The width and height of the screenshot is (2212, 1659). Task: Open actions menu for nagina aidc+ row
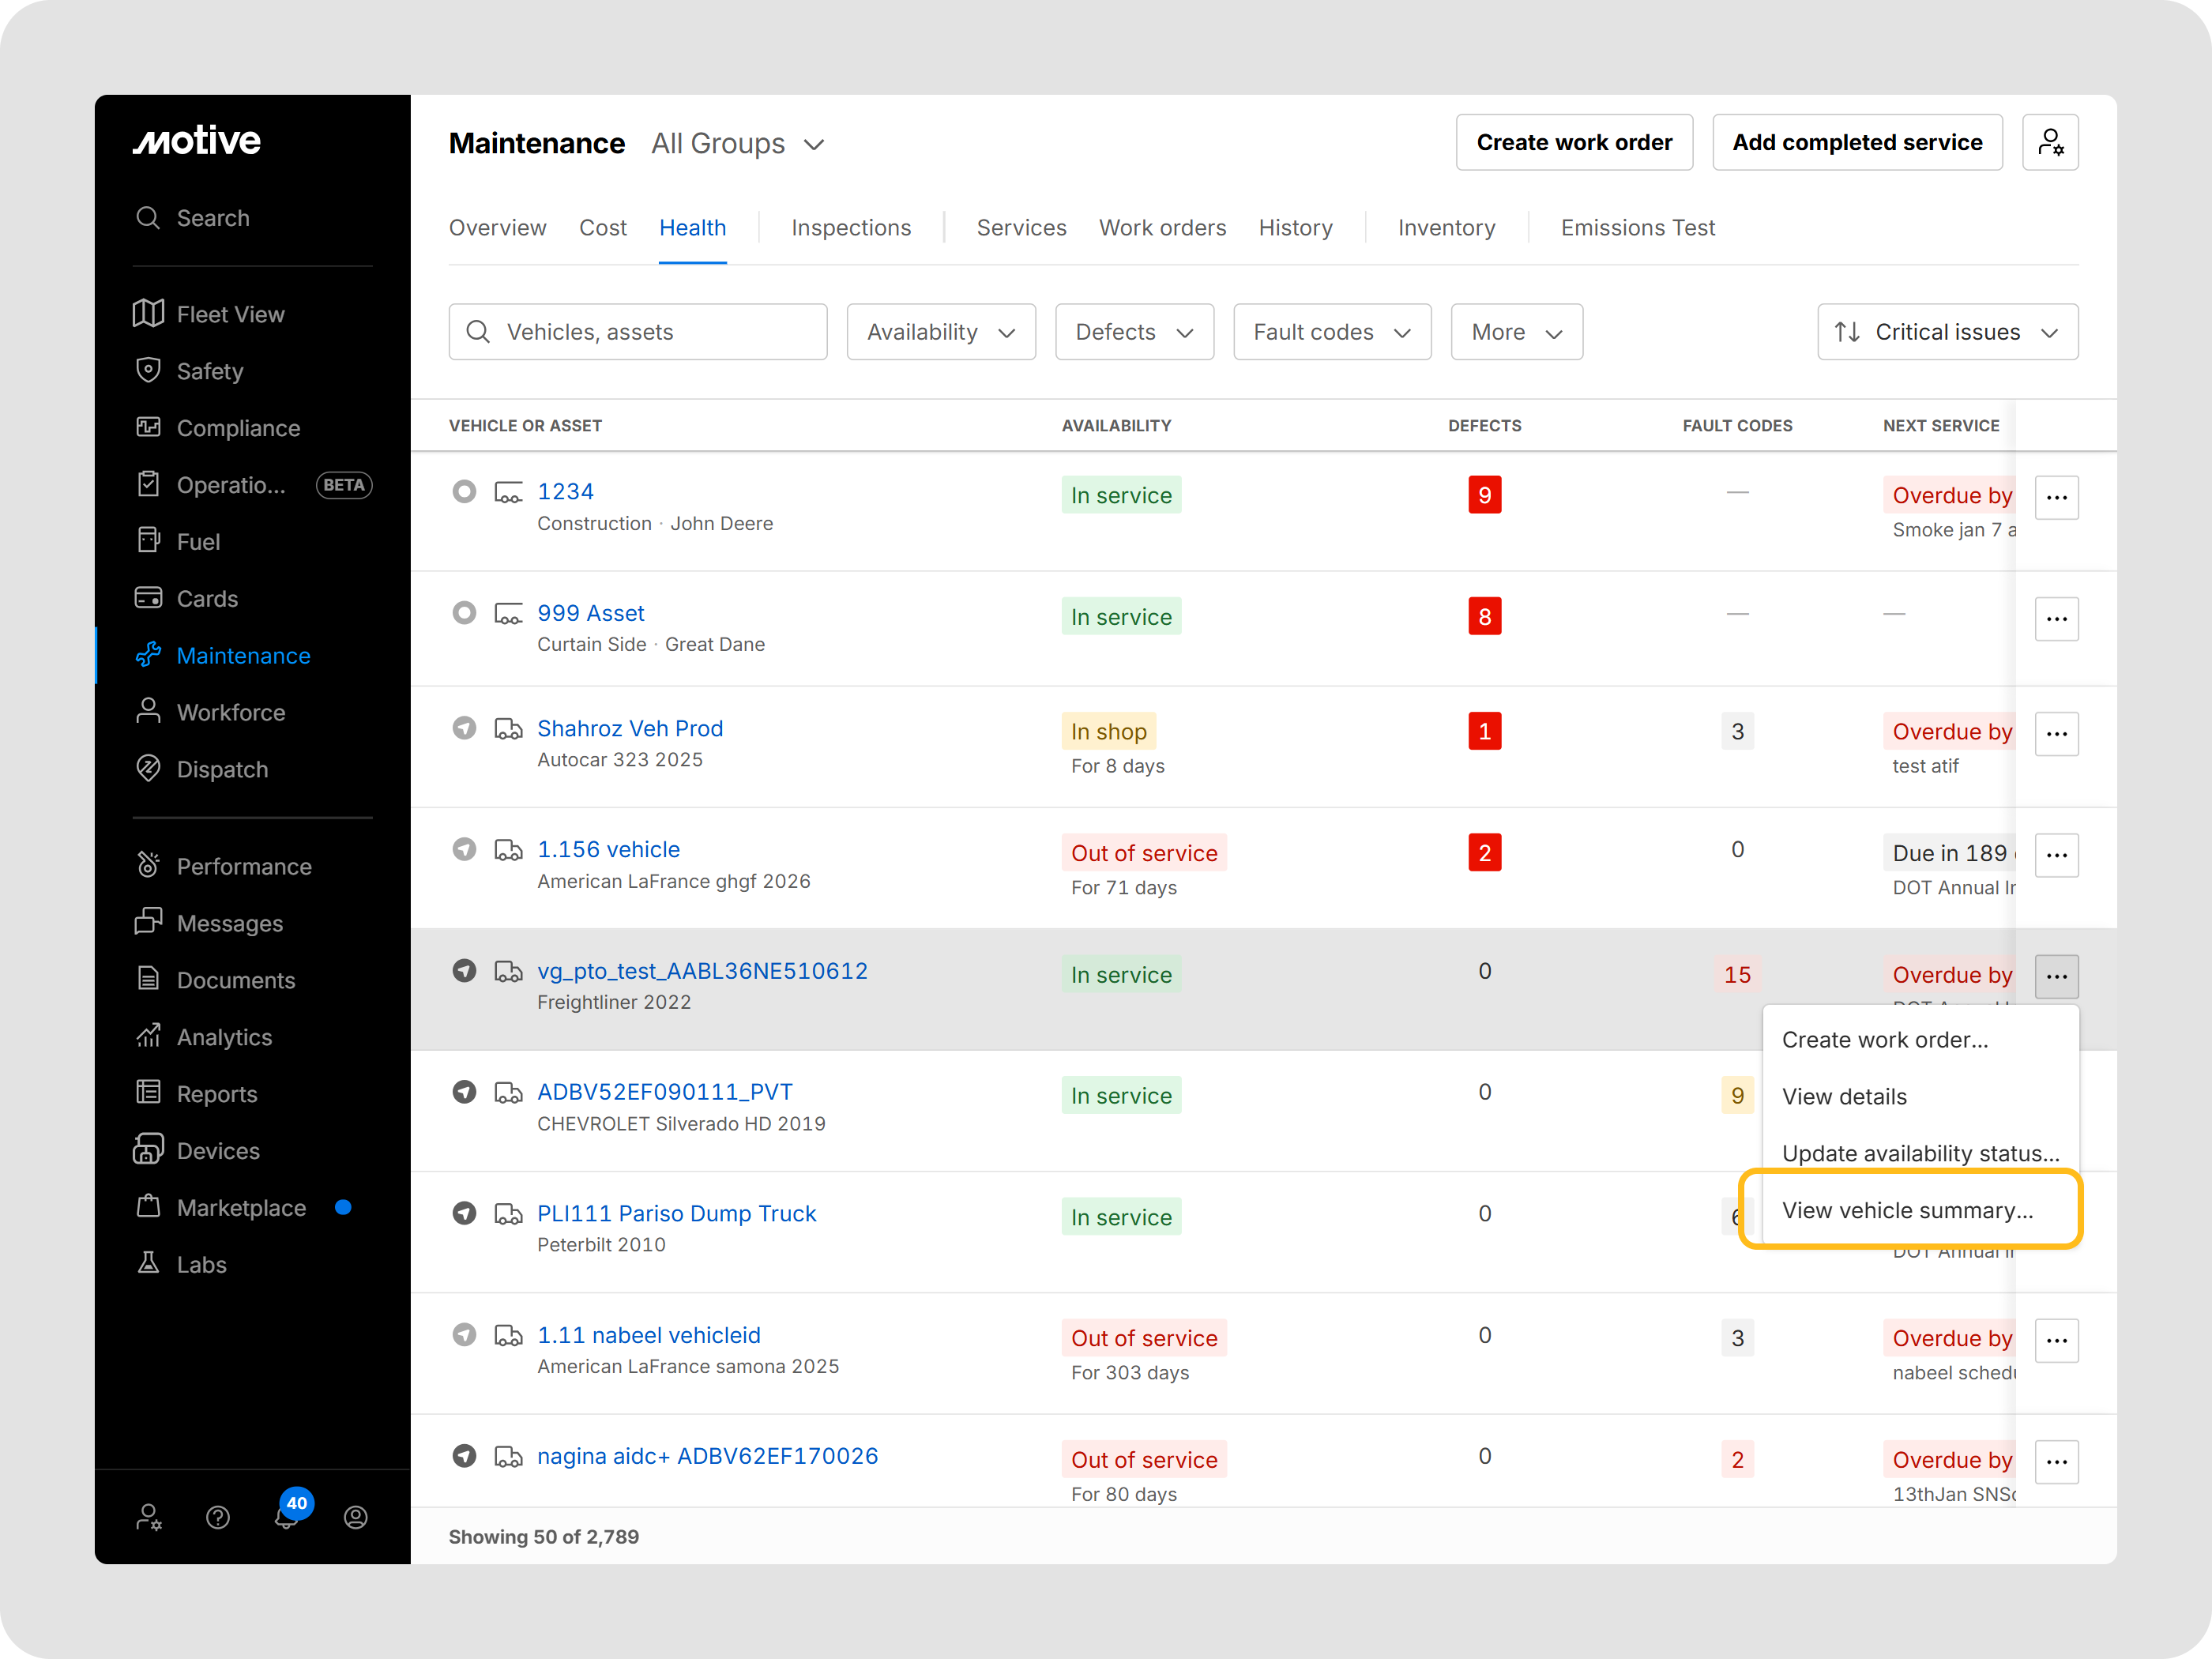2056,1461
